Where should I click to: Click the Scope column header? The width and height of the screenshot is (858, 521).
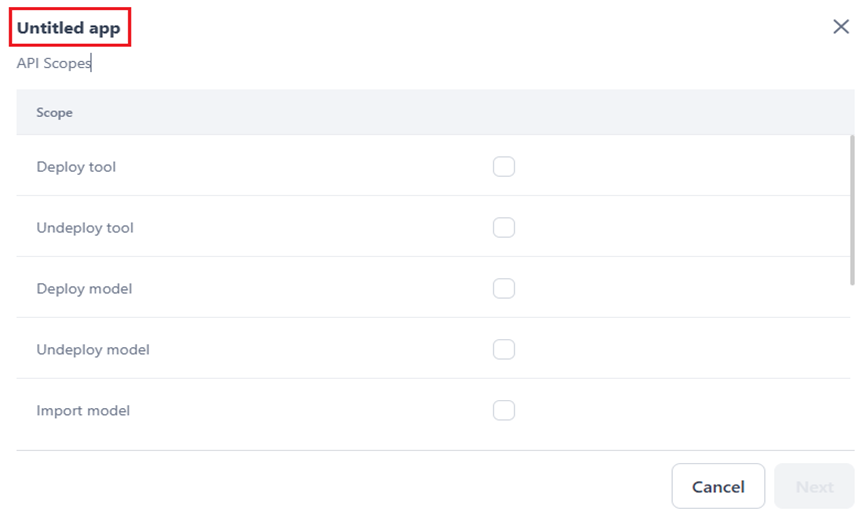click(55, 113)
